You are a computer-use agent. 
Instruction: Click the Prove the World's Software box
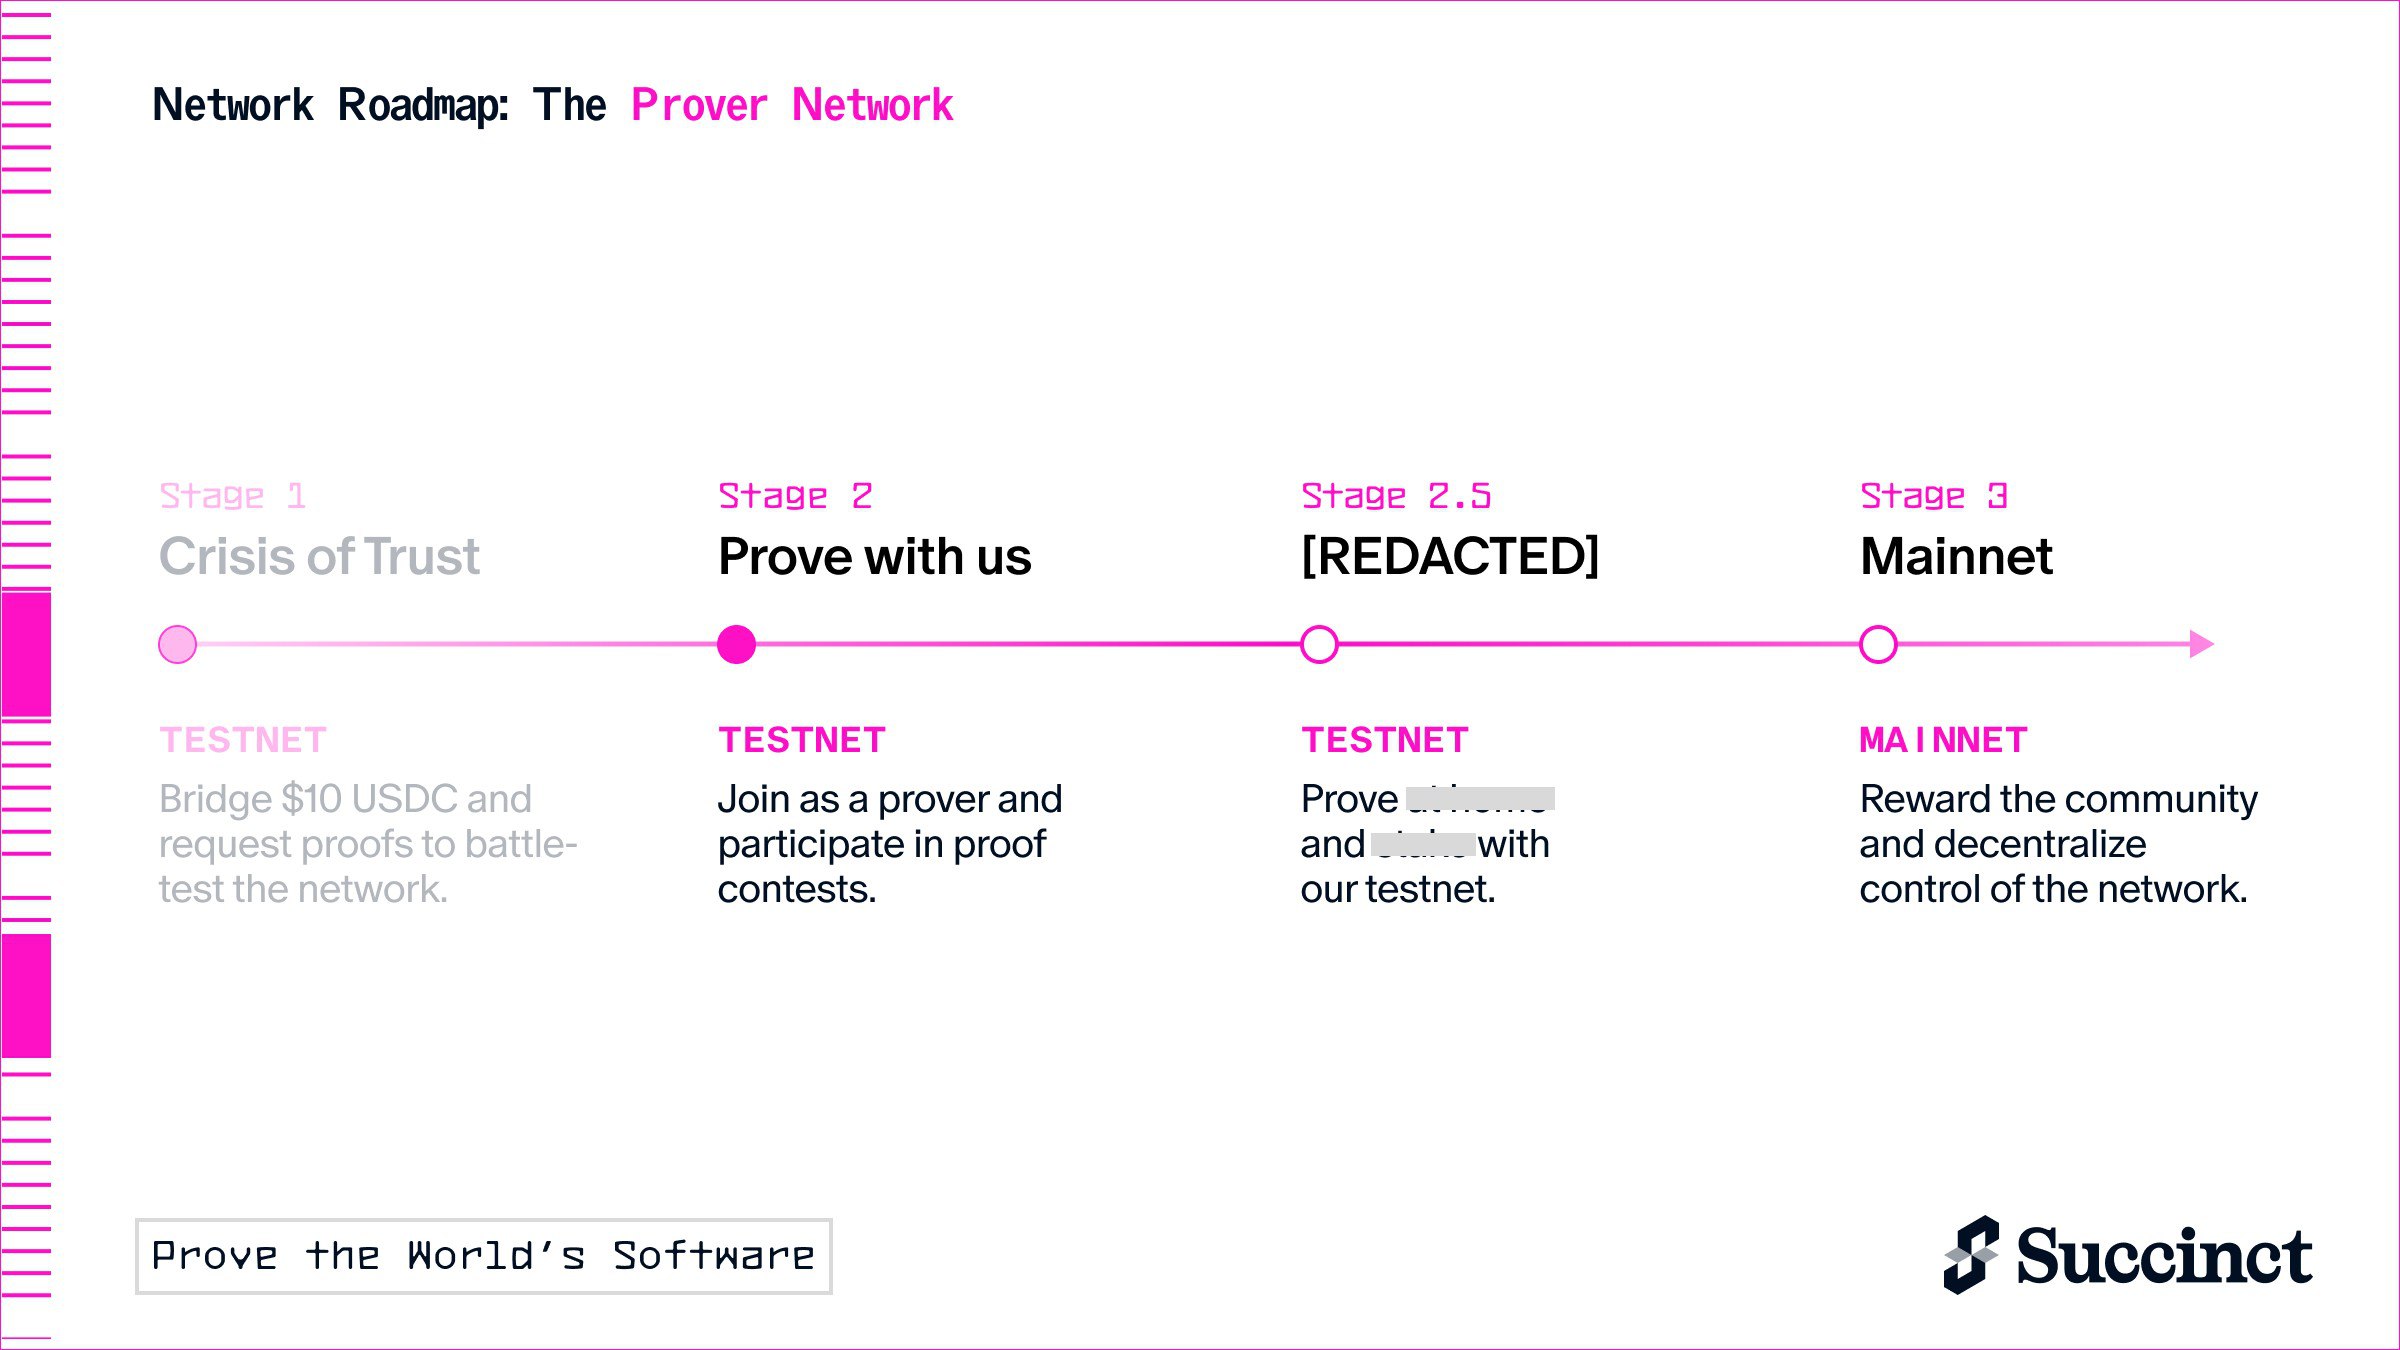click(x=484, y=1256)
